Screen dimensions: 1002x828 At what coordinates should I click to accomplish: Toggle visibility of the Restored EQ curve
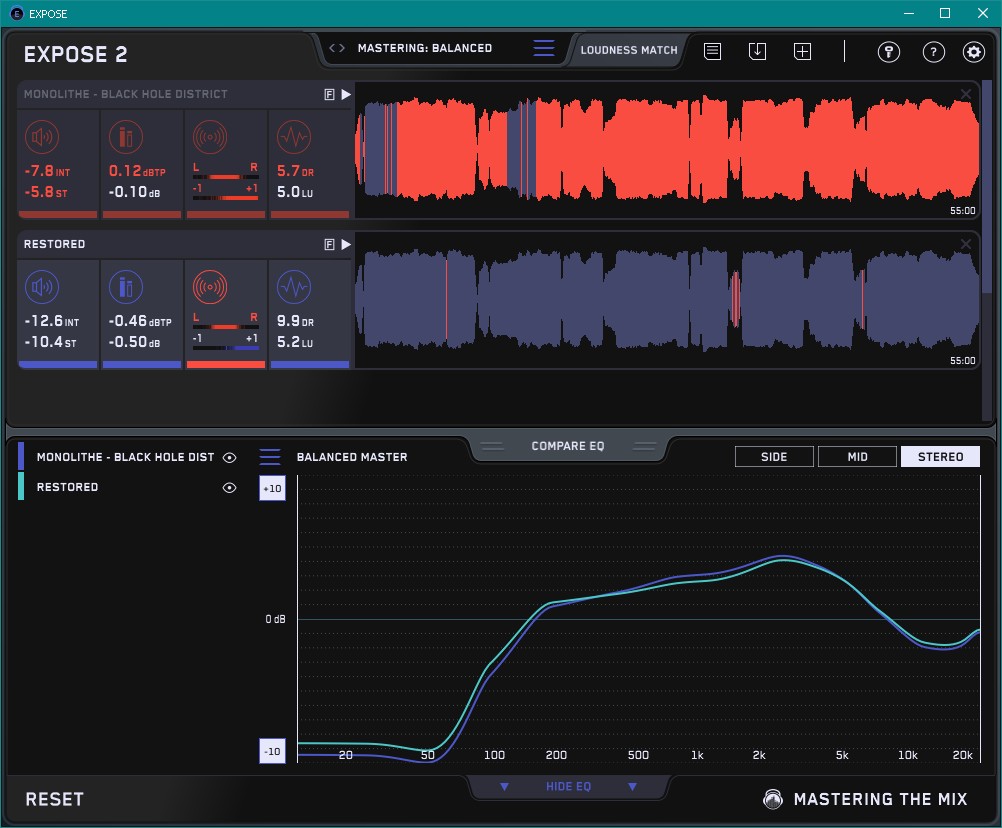[229, 487]
